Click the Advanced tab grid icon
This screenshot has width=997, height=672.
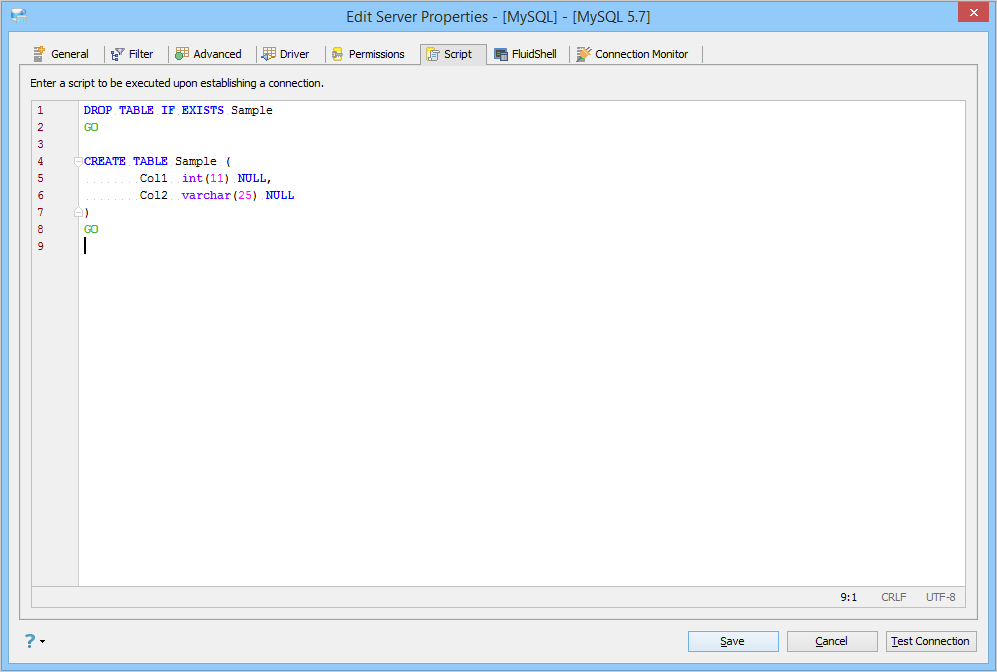[182, 53]
